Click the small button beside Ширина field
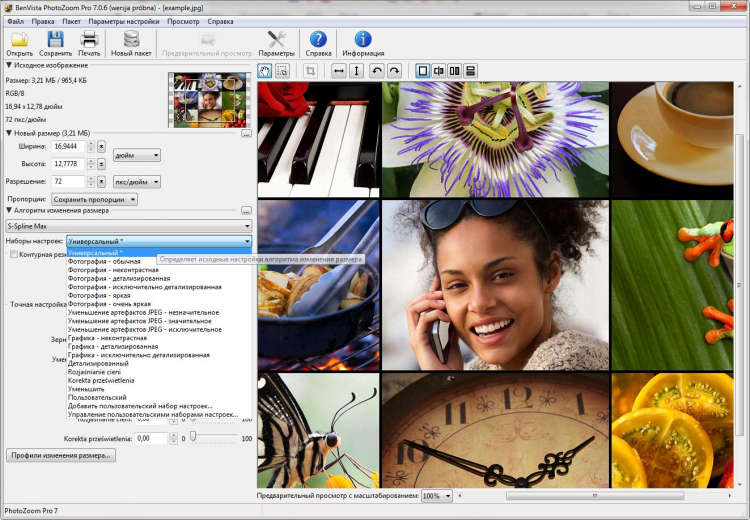The height and width of the screenshot is (520, 750). (x=101, y=146)
